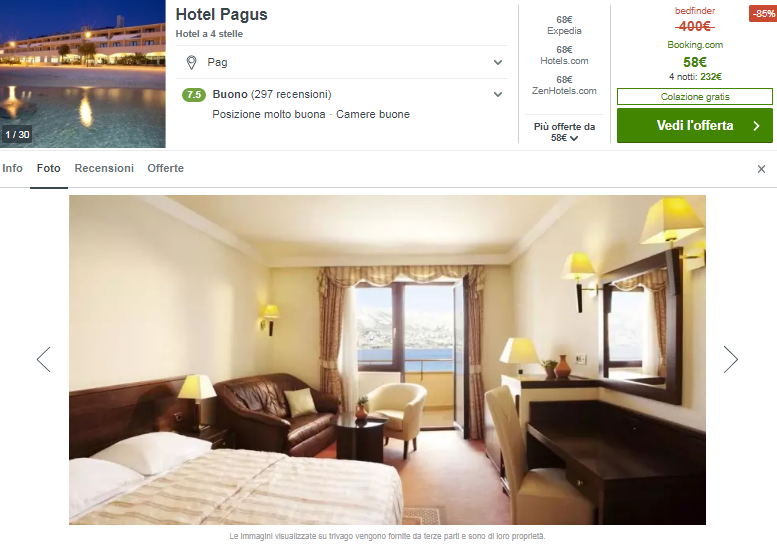The image size is (777, 548).
Task: Click the 7.5 rating badge
Action: 194,95
